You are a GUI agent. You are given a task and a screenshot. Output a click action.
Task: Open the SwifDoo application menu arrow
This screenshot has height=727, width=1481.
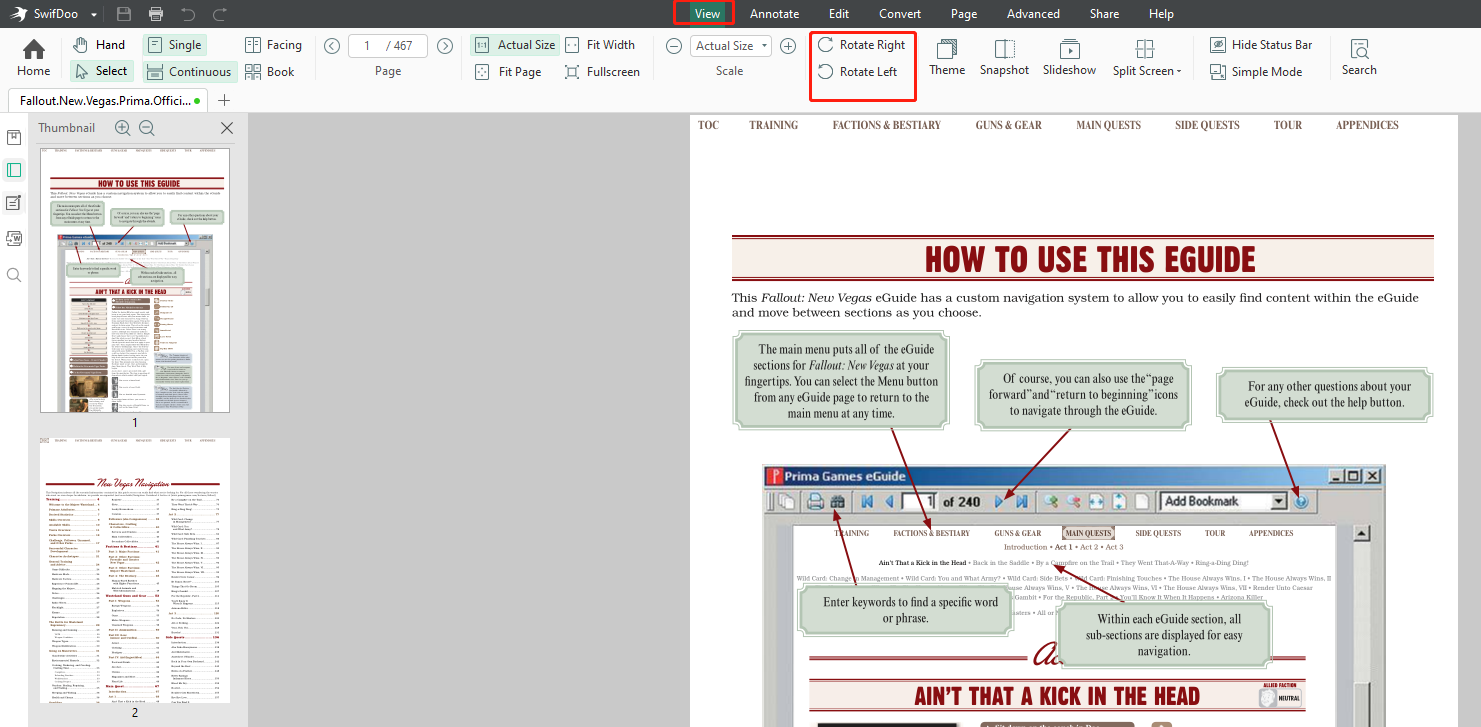pos(94,15)
